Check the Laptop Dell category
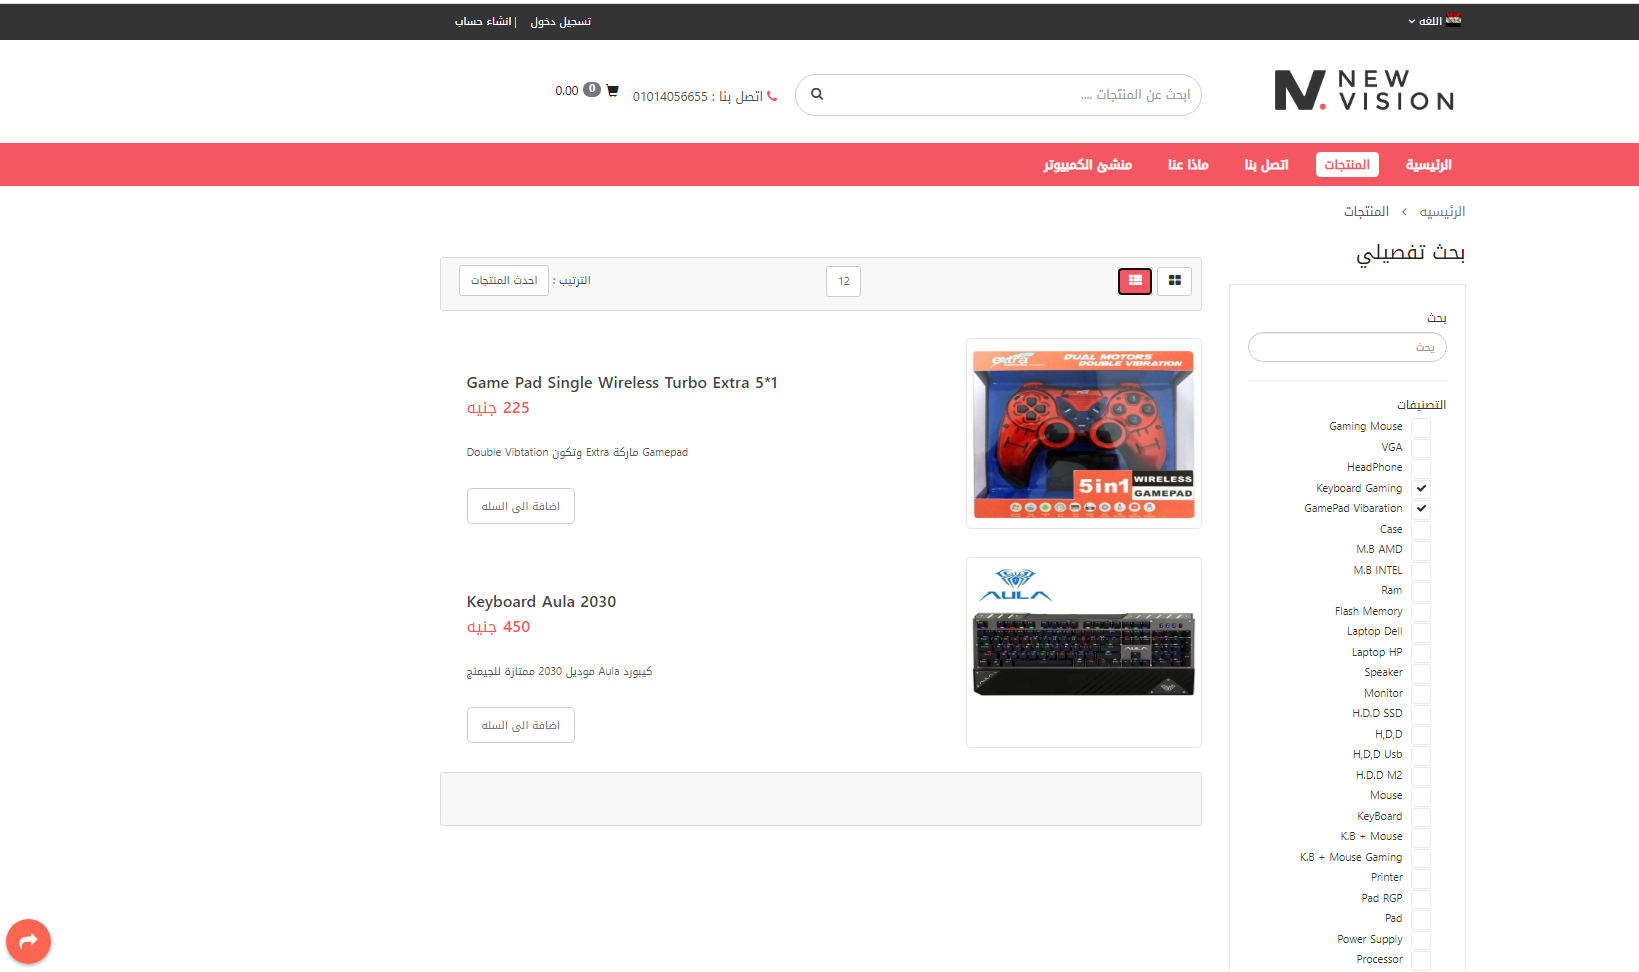 [x=1421, y=632]
